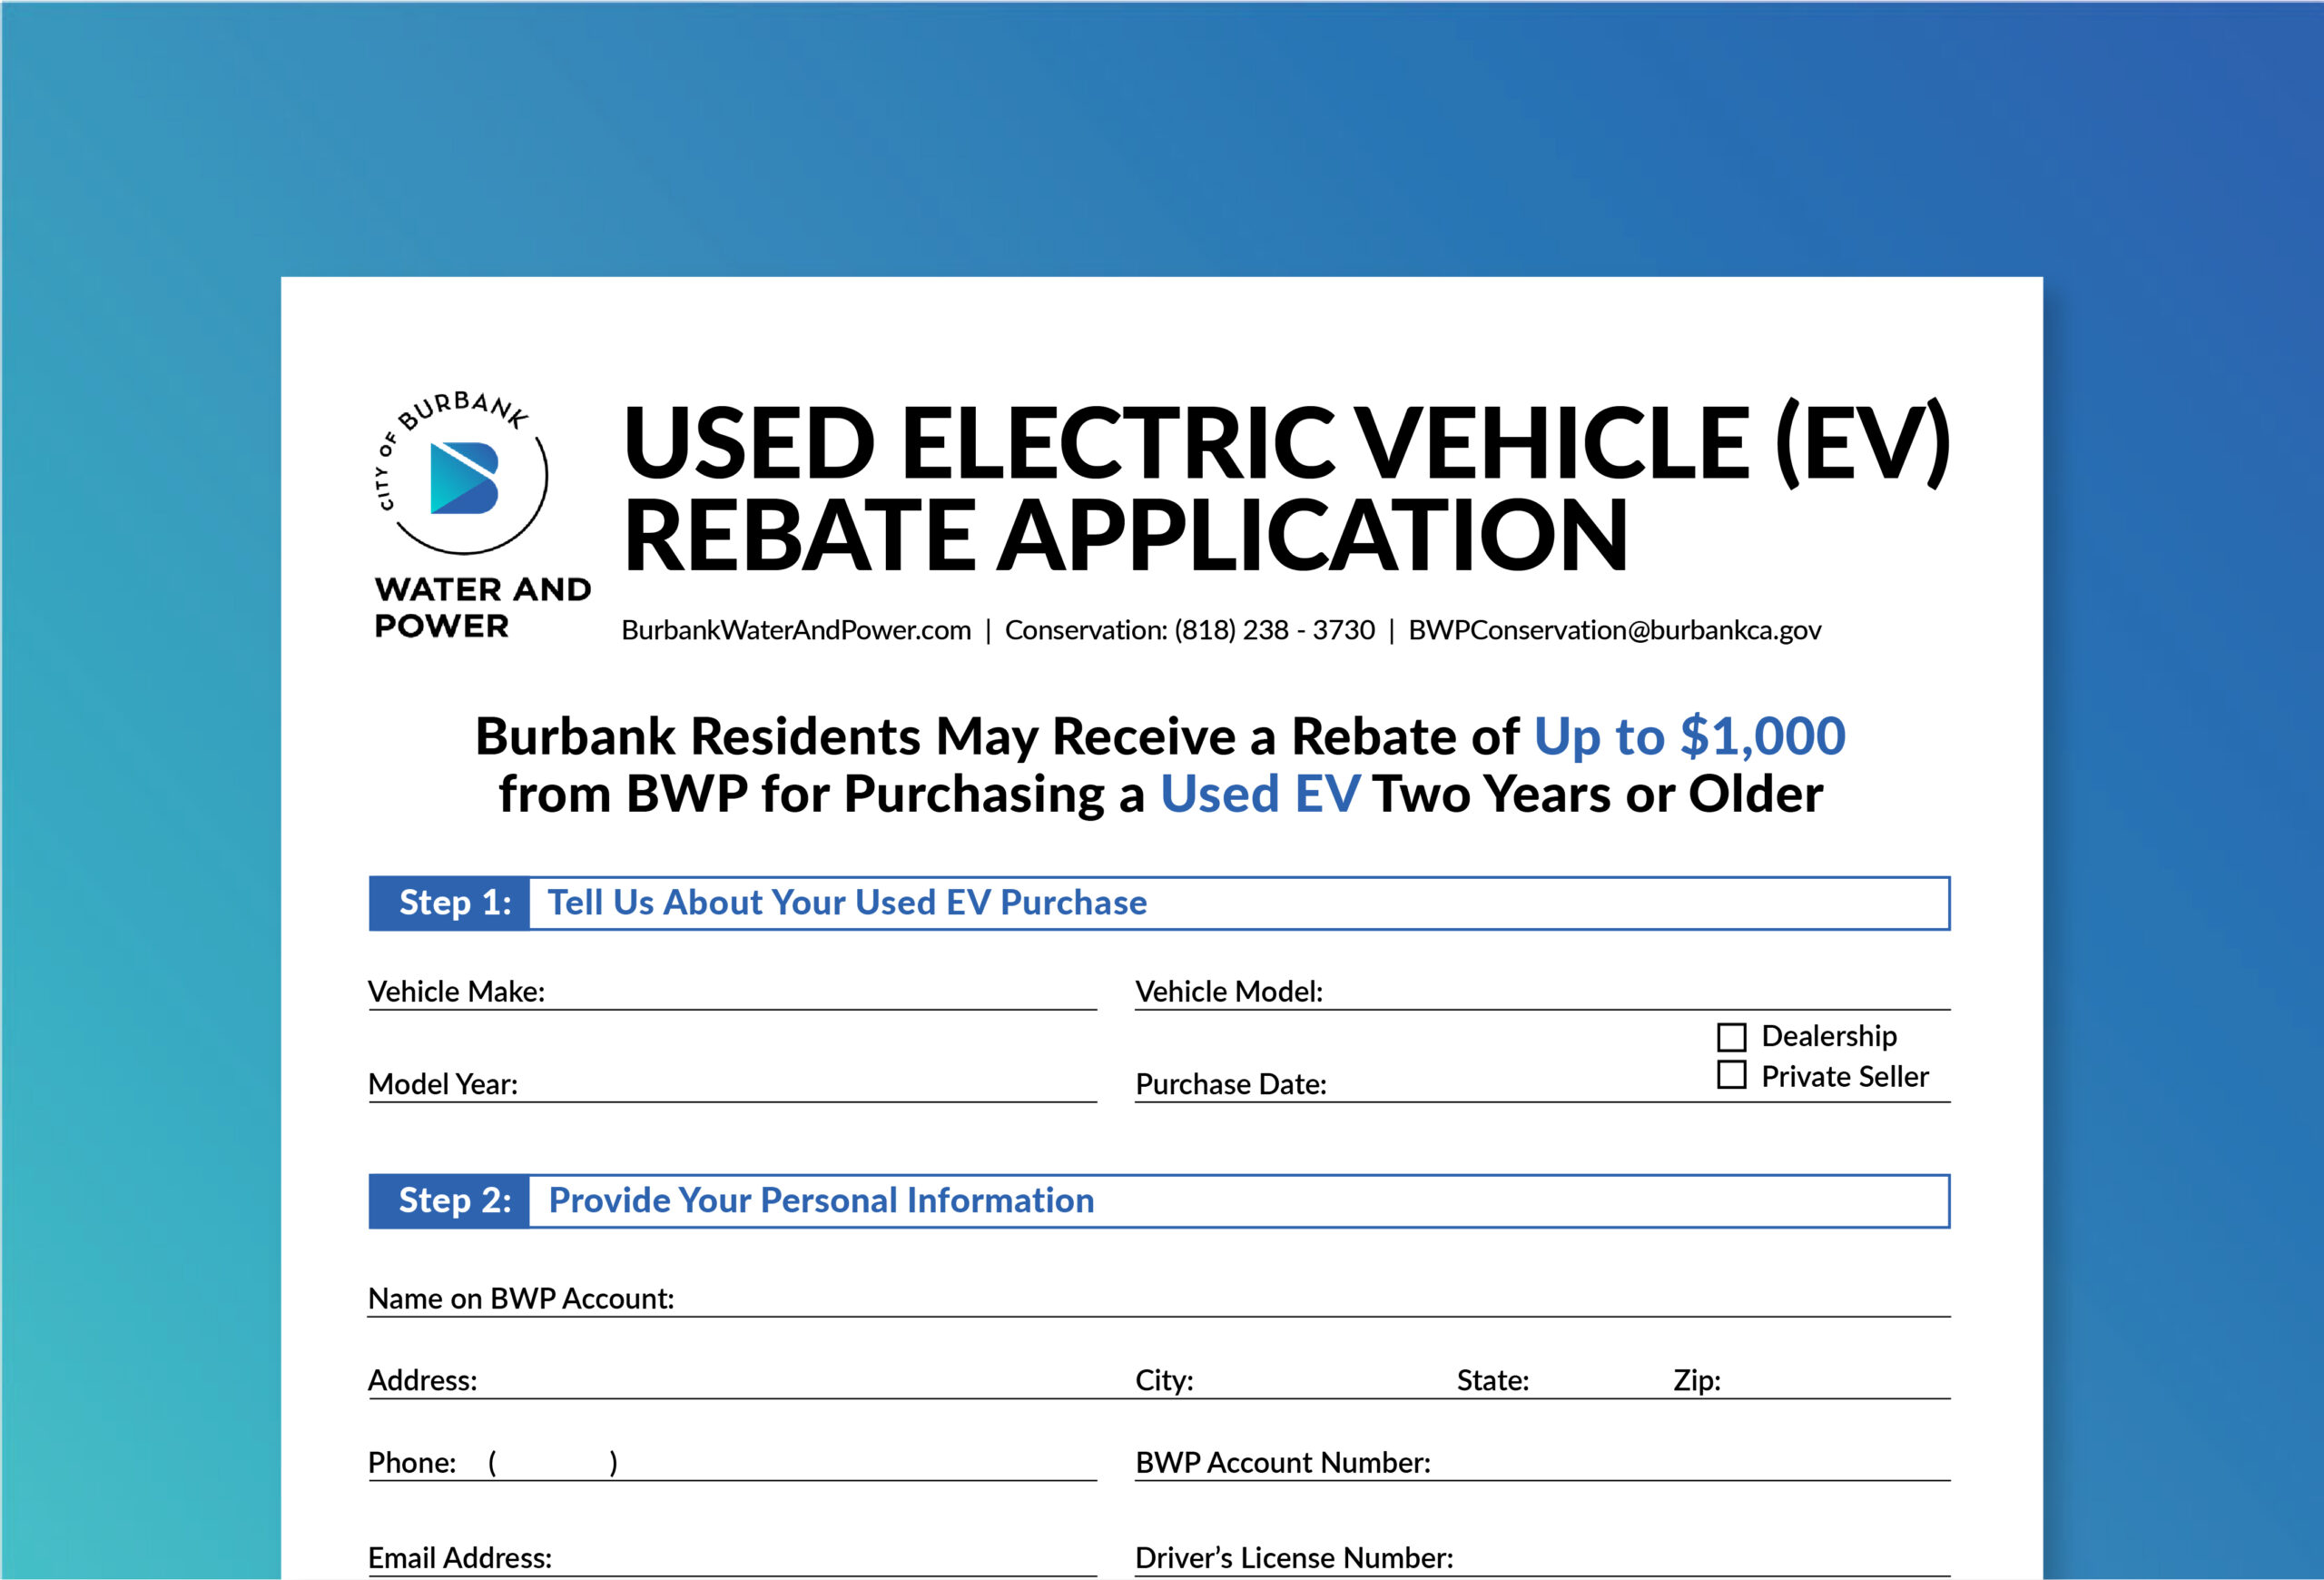This screenshot has width=2324, height=1580.
Task: Click the Conservation phone number (818) 238 - 3730
Action: pyautogui.click(x=1274, y=630)
